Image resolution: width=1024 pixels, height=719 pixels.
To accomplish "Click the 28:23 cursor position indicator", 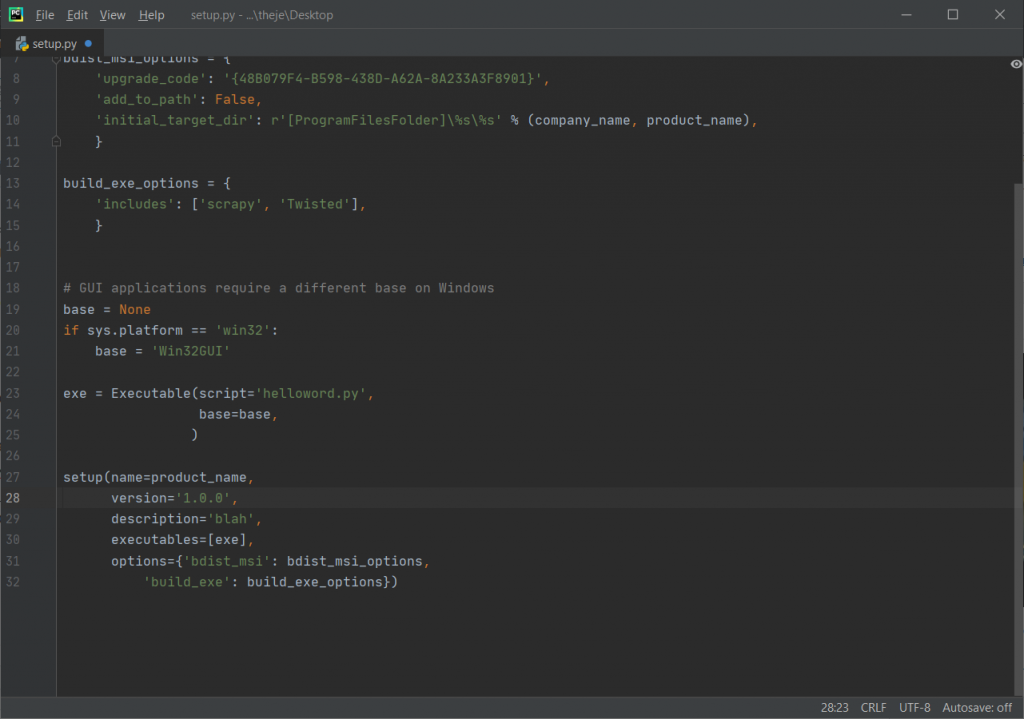I will pos(835,707).
